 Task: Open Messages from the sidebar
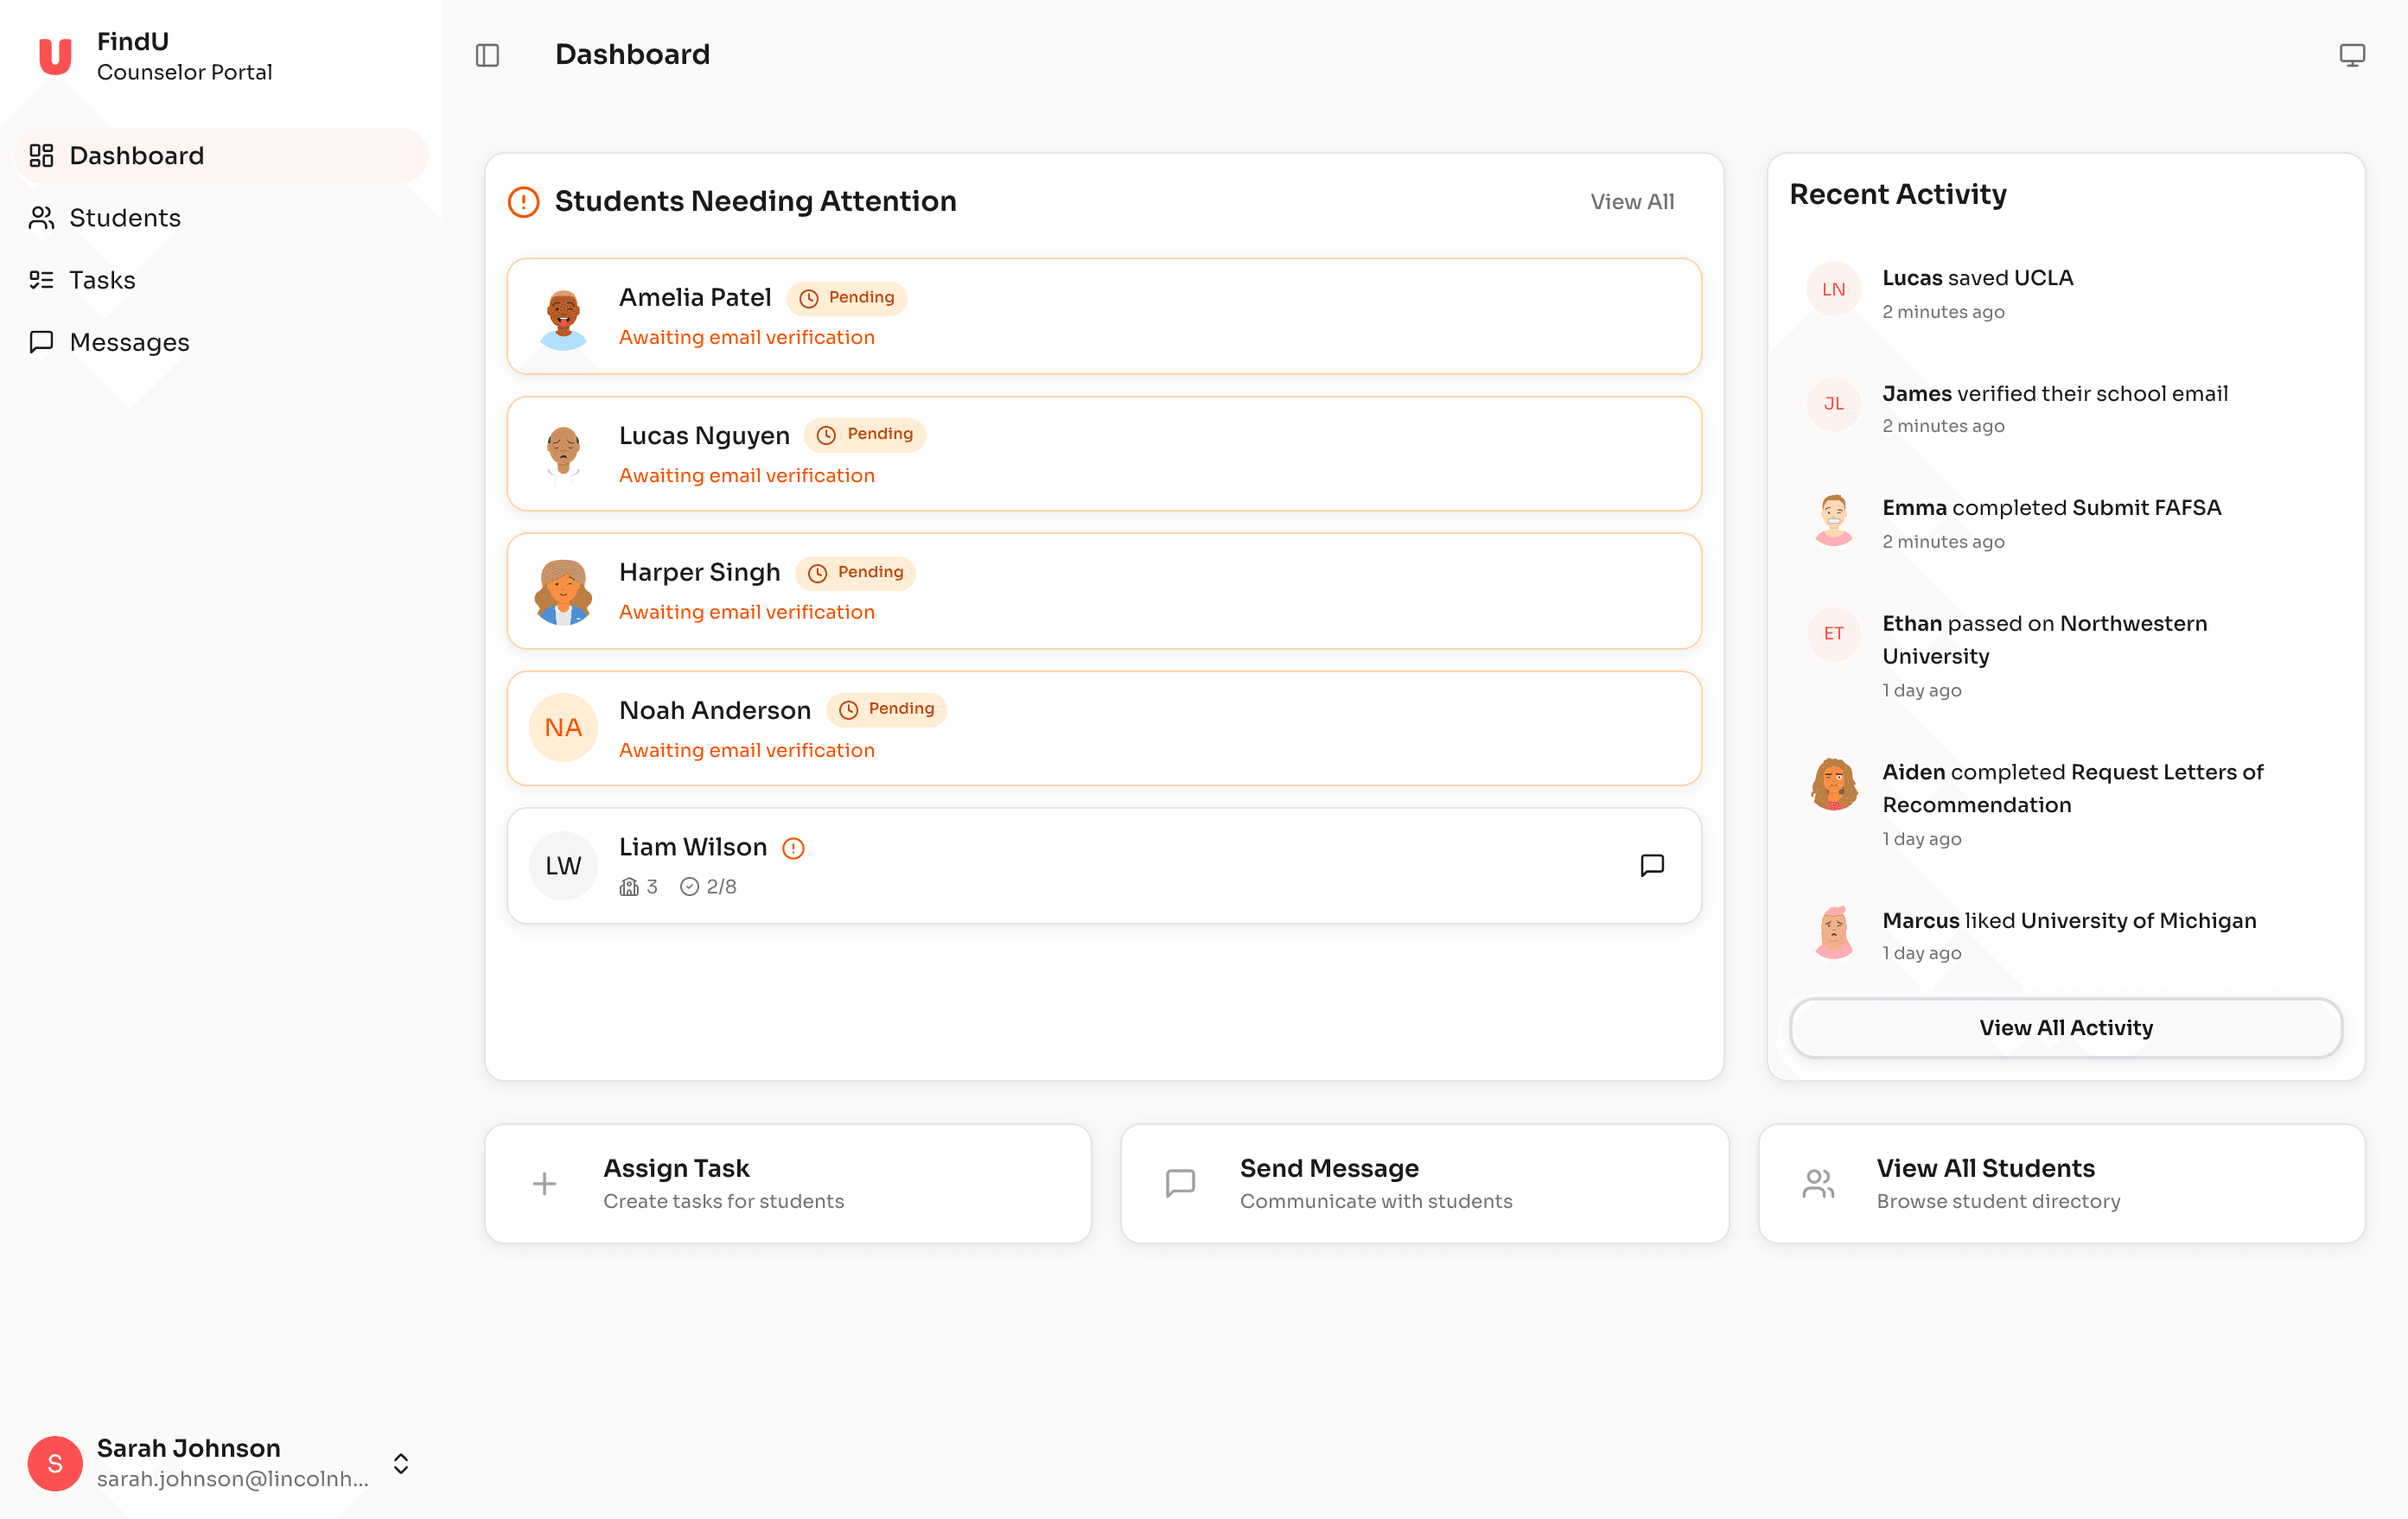click(x=129, y=342)
